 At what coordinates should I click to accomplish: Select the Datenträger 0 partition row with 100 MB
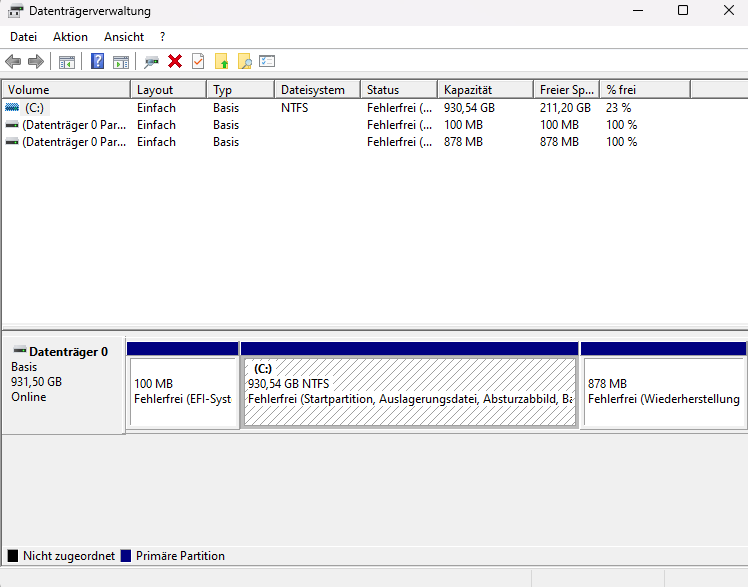click(345, 125)
